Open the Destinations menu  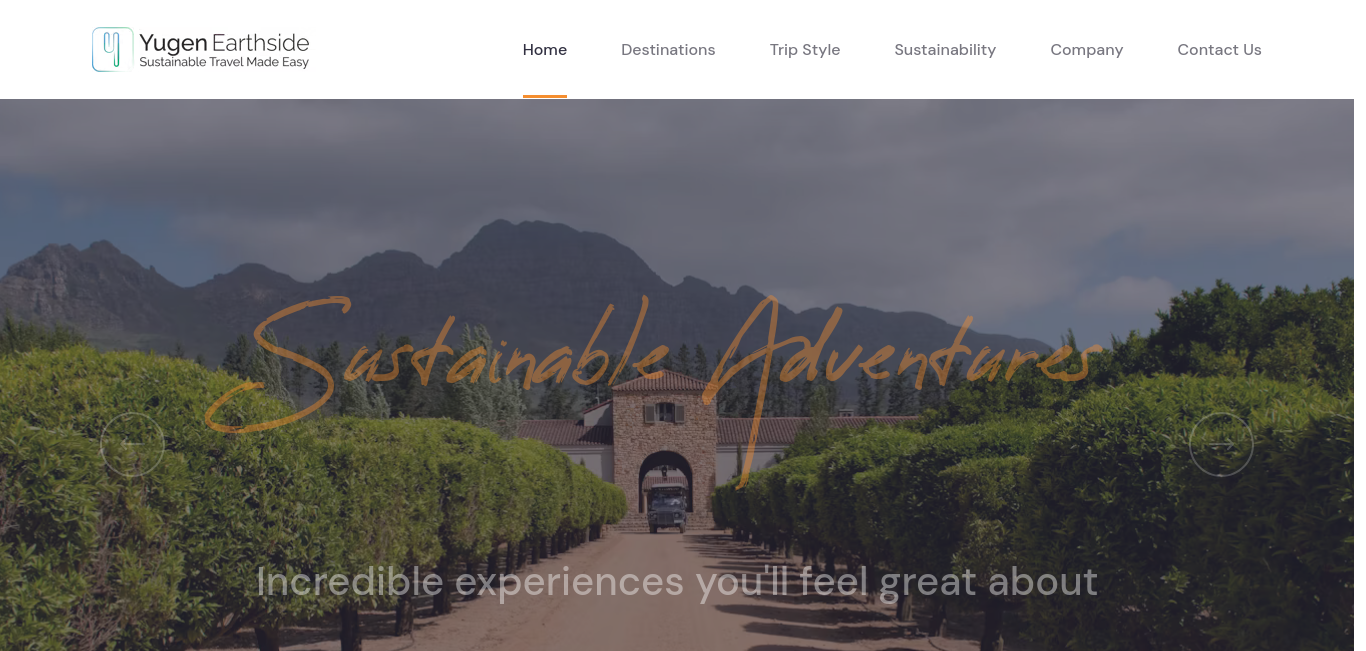pyautogui.click(x=668, y=50)
